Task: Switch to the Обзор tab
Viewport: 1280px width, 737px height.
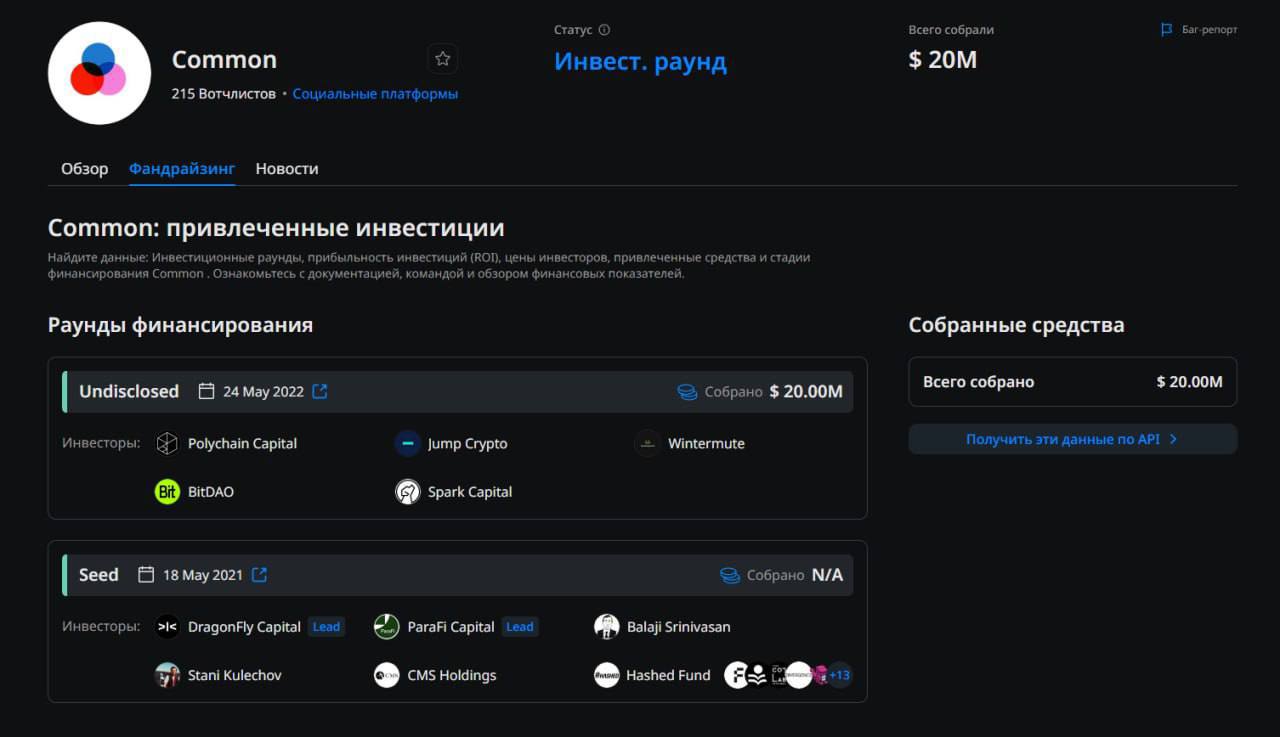Action: [x=84, y=169]
